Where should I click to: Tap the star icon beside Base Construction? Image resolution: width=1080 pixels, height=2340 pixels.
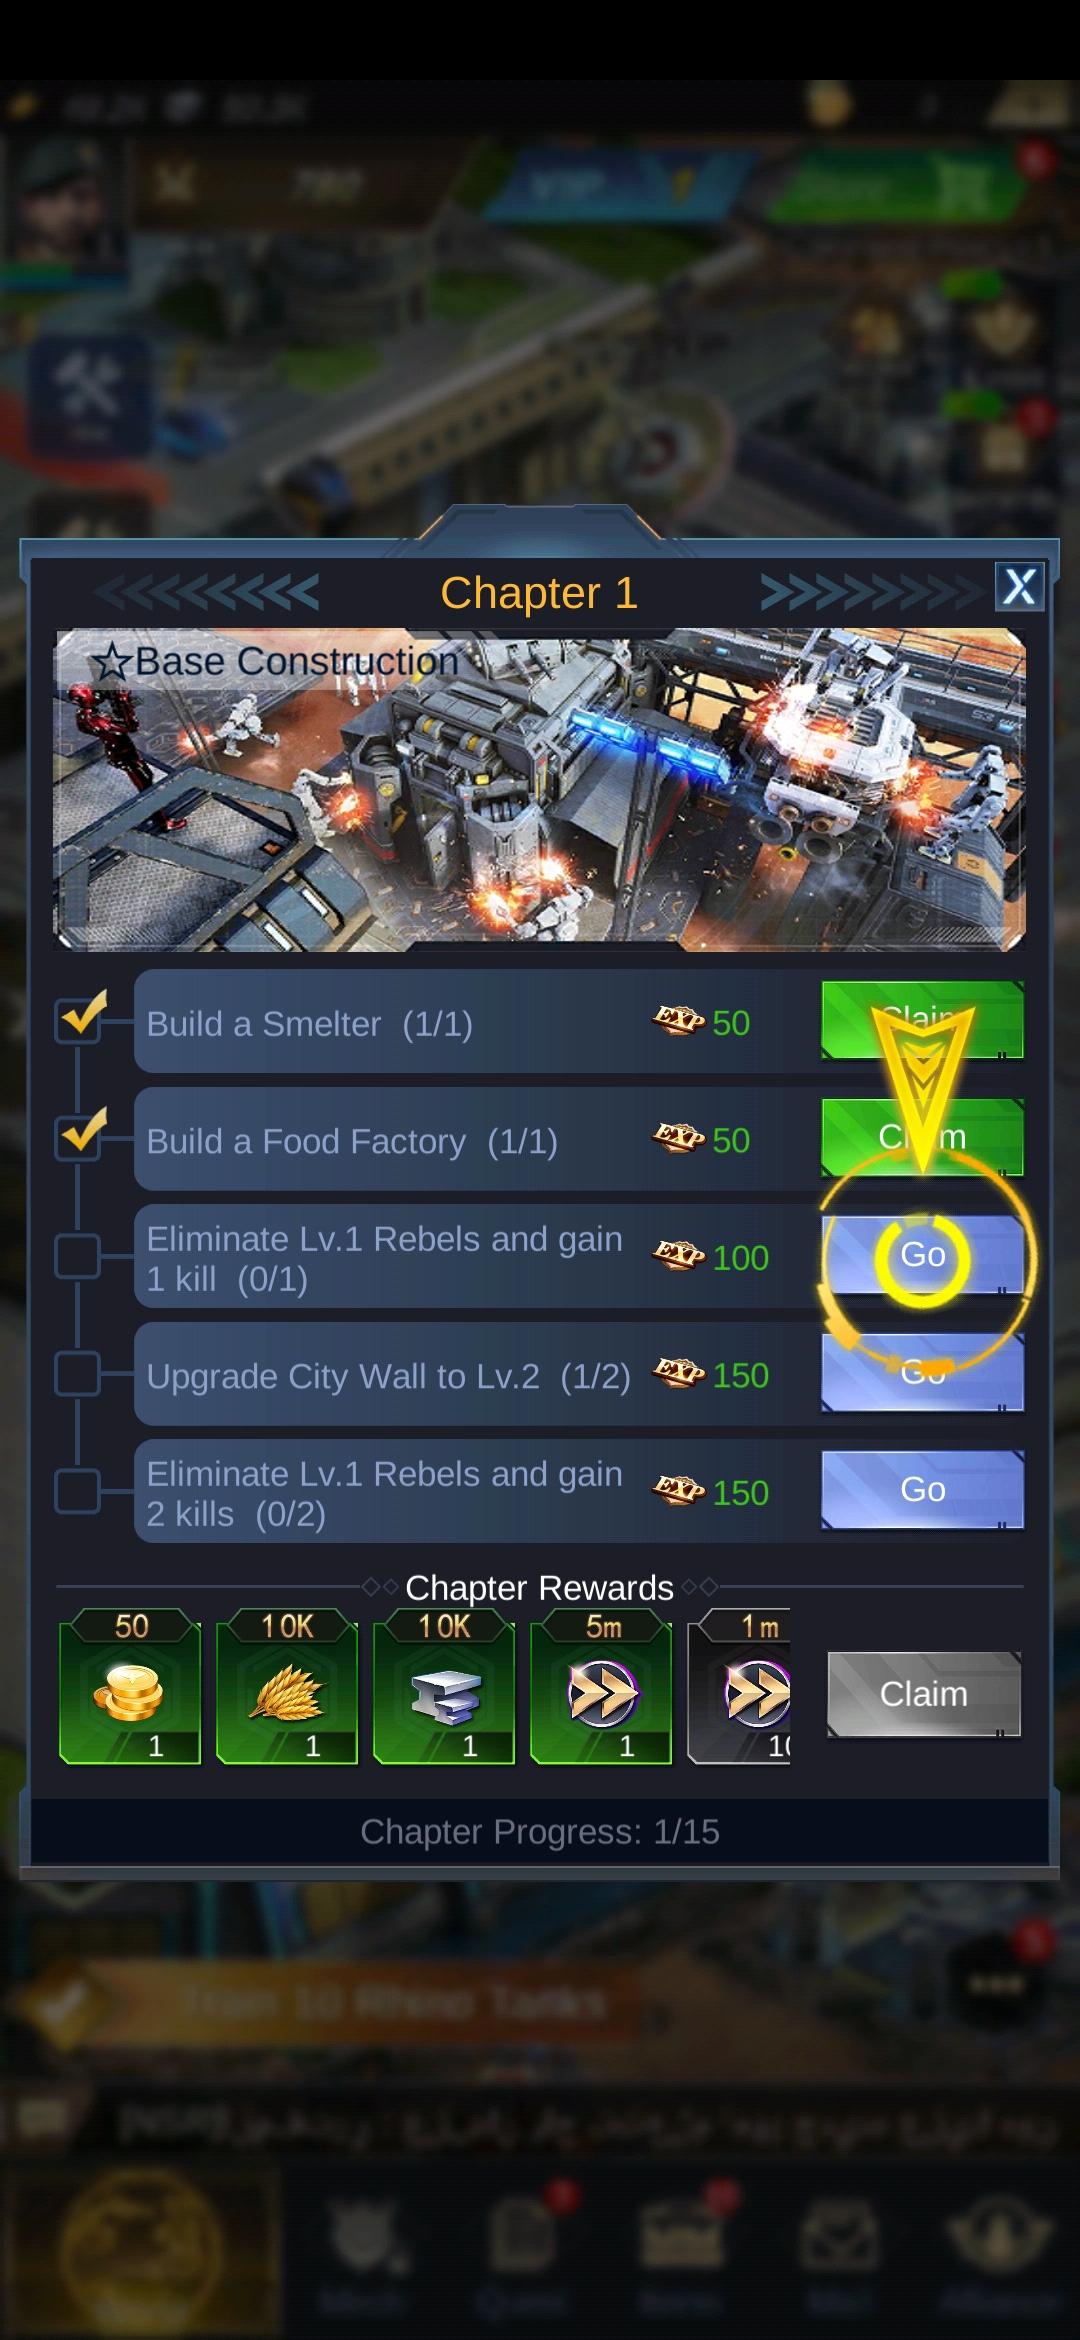click(111, 662)
